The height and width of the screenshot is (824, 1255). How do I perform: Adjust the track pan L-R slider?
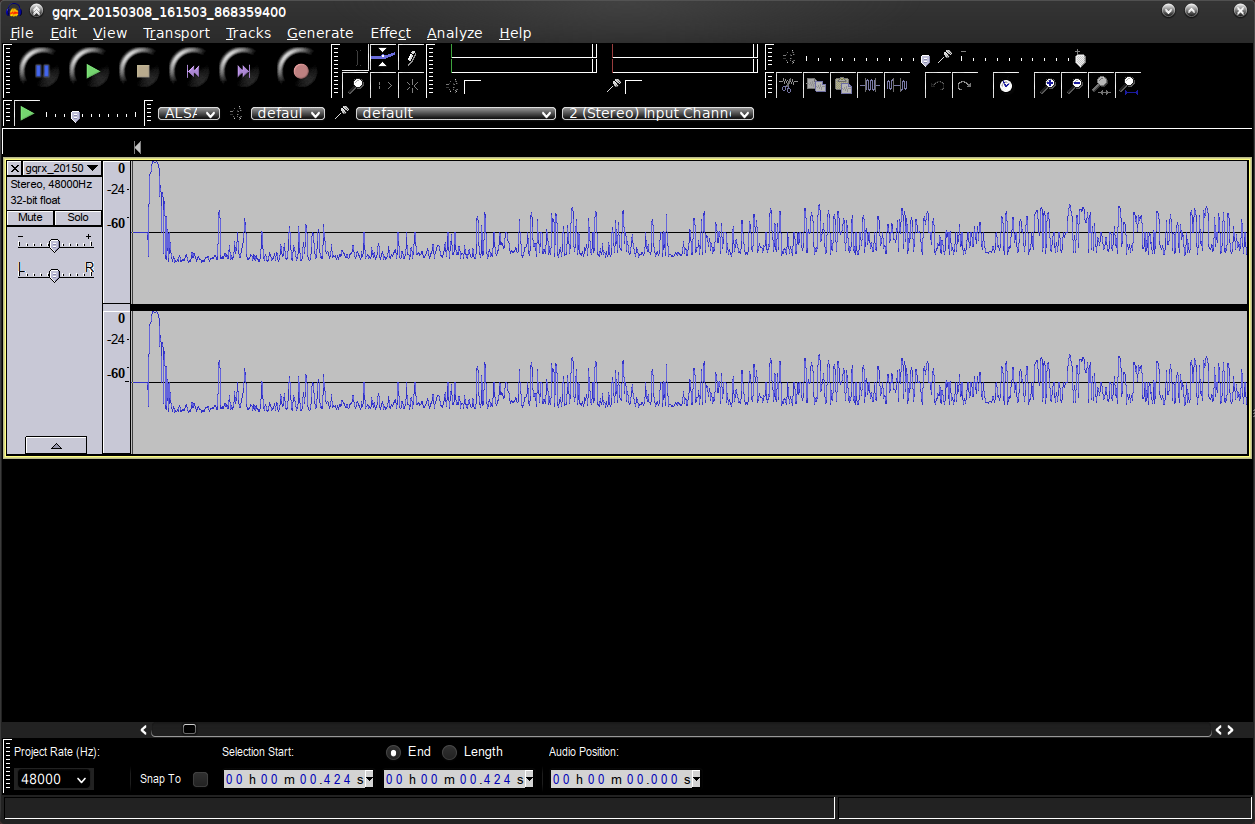click(55, 273)
